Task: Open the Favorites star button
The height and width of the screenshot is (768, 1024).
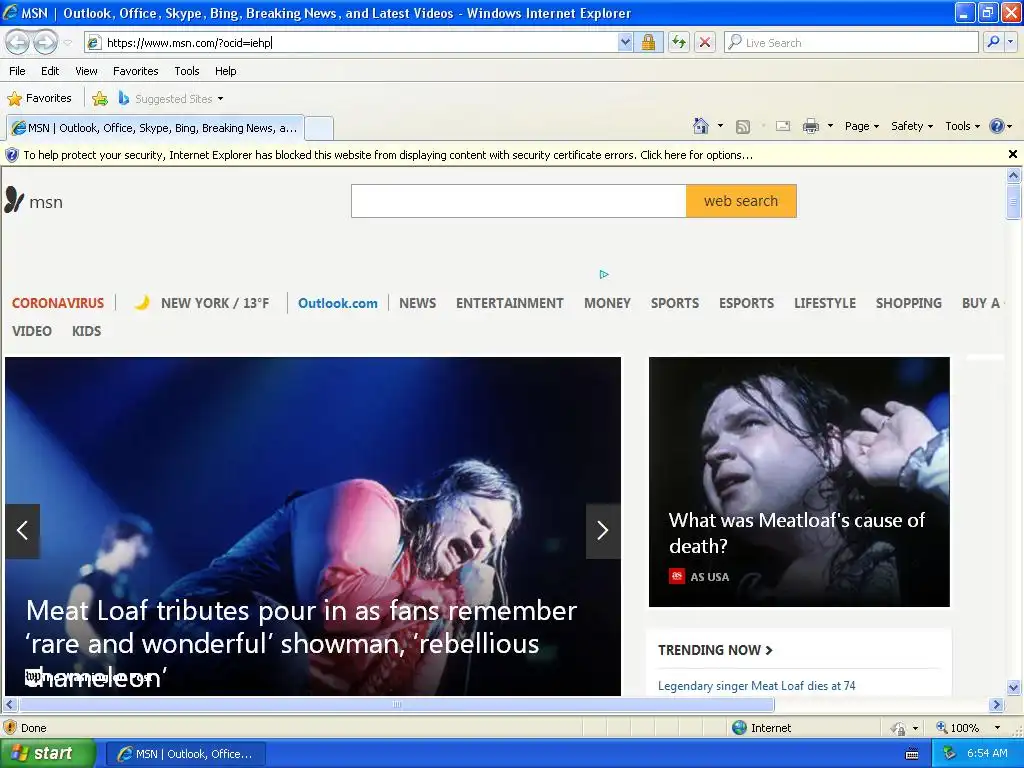Action: tap(39, 99)
